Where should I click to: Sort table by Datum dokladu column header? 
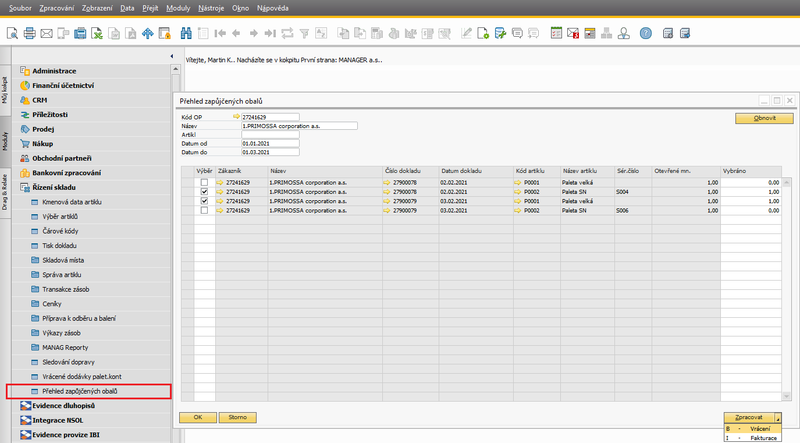(x=476, y=171)
